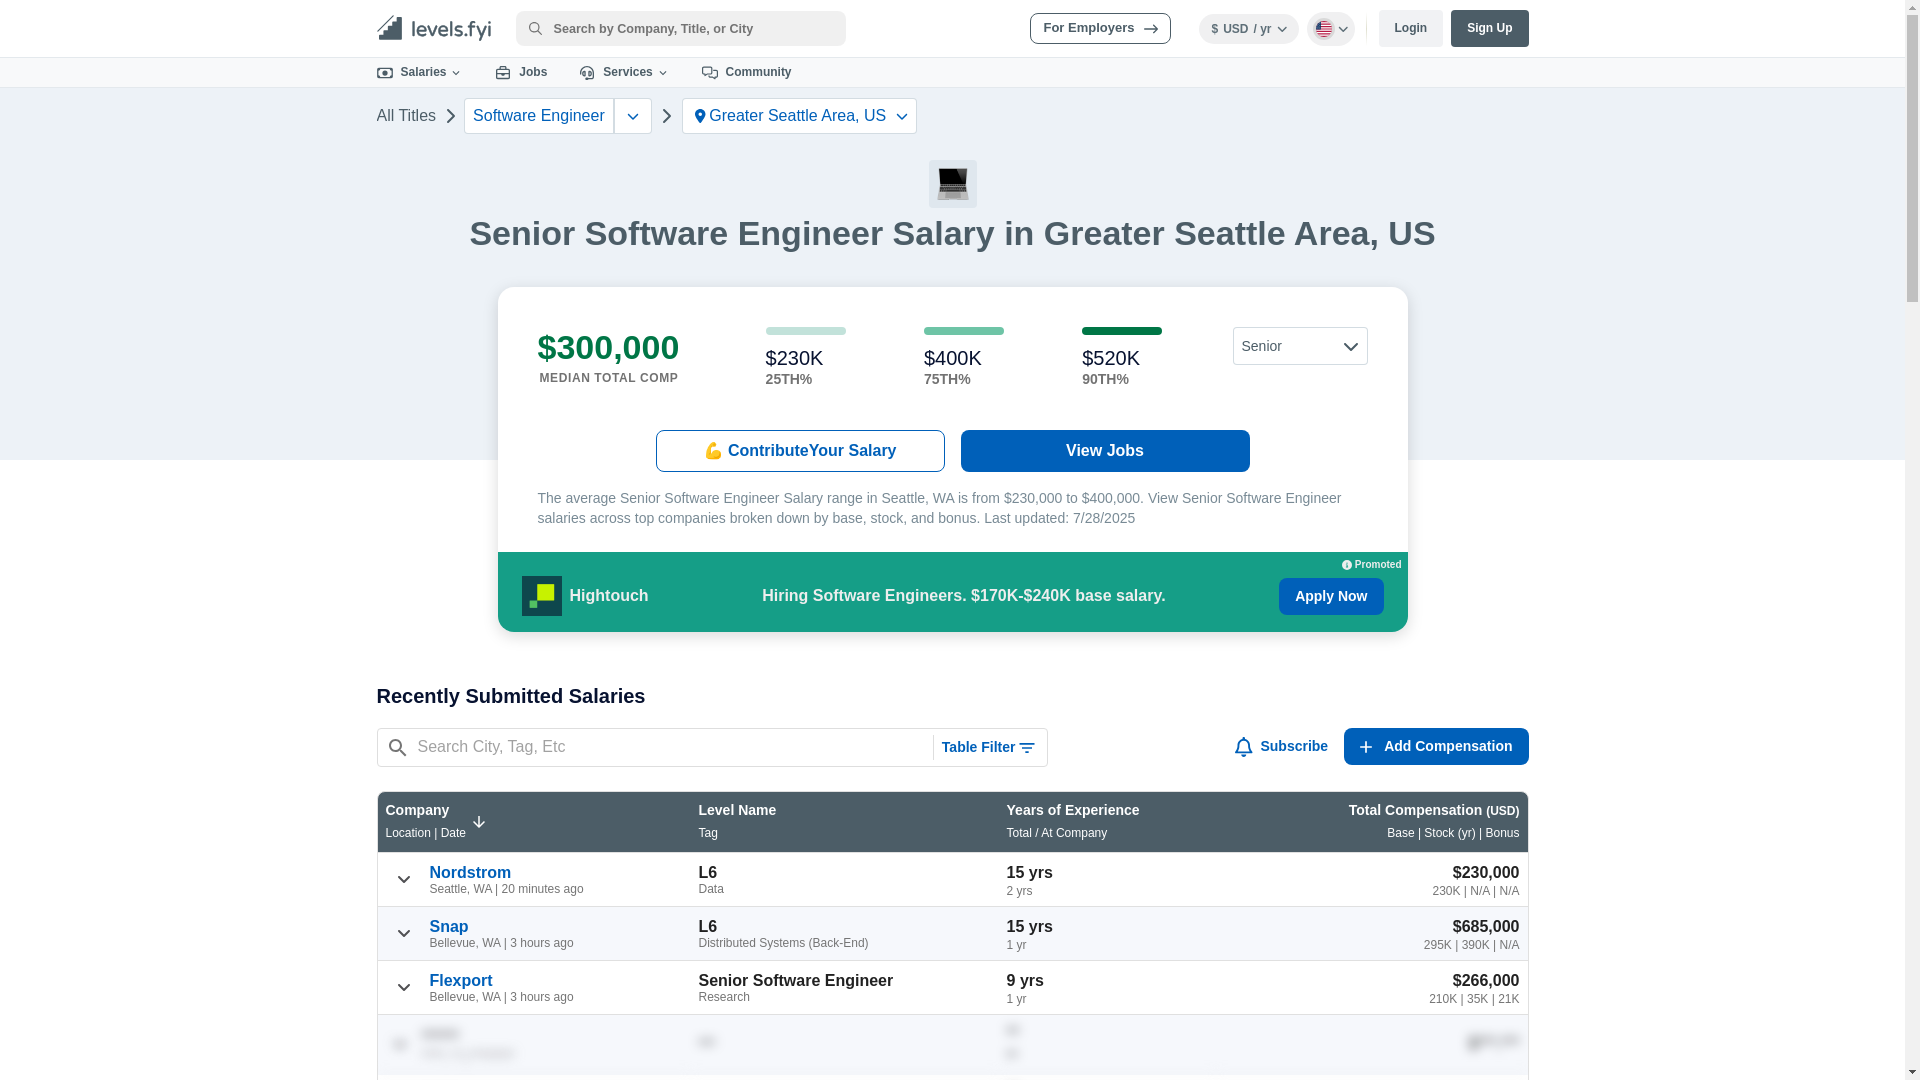The image size is (1920, 1080).
Task: Open the Salaries menu
Action: [419, 72]
